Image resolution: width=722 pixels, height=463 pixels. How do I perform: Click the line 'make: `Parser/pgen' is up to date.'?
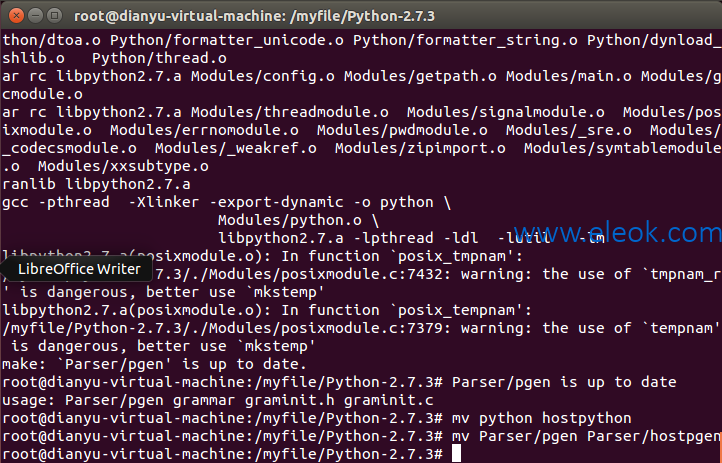click(155, 364)
